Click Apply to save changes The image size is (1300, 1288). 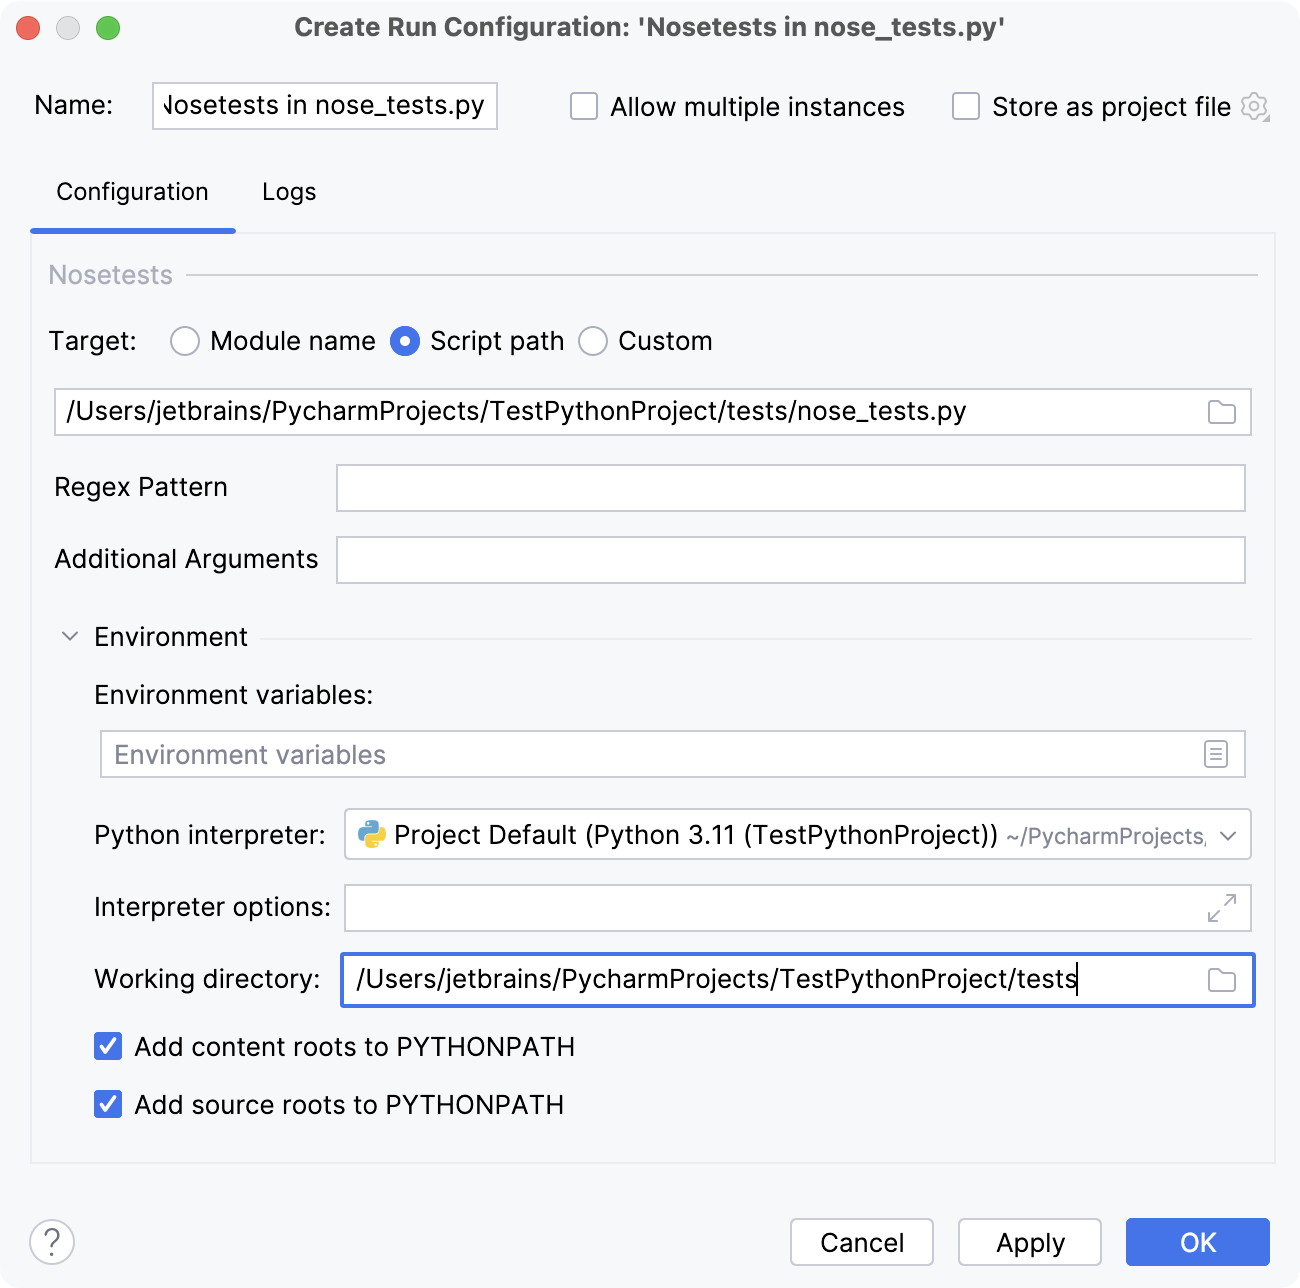1029,1242
